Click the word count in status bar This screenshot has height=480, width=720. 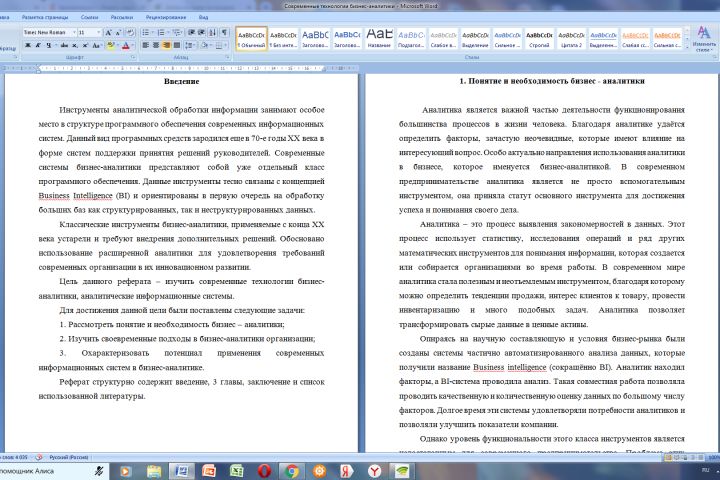pyautogui.click(x=14, y=457)
